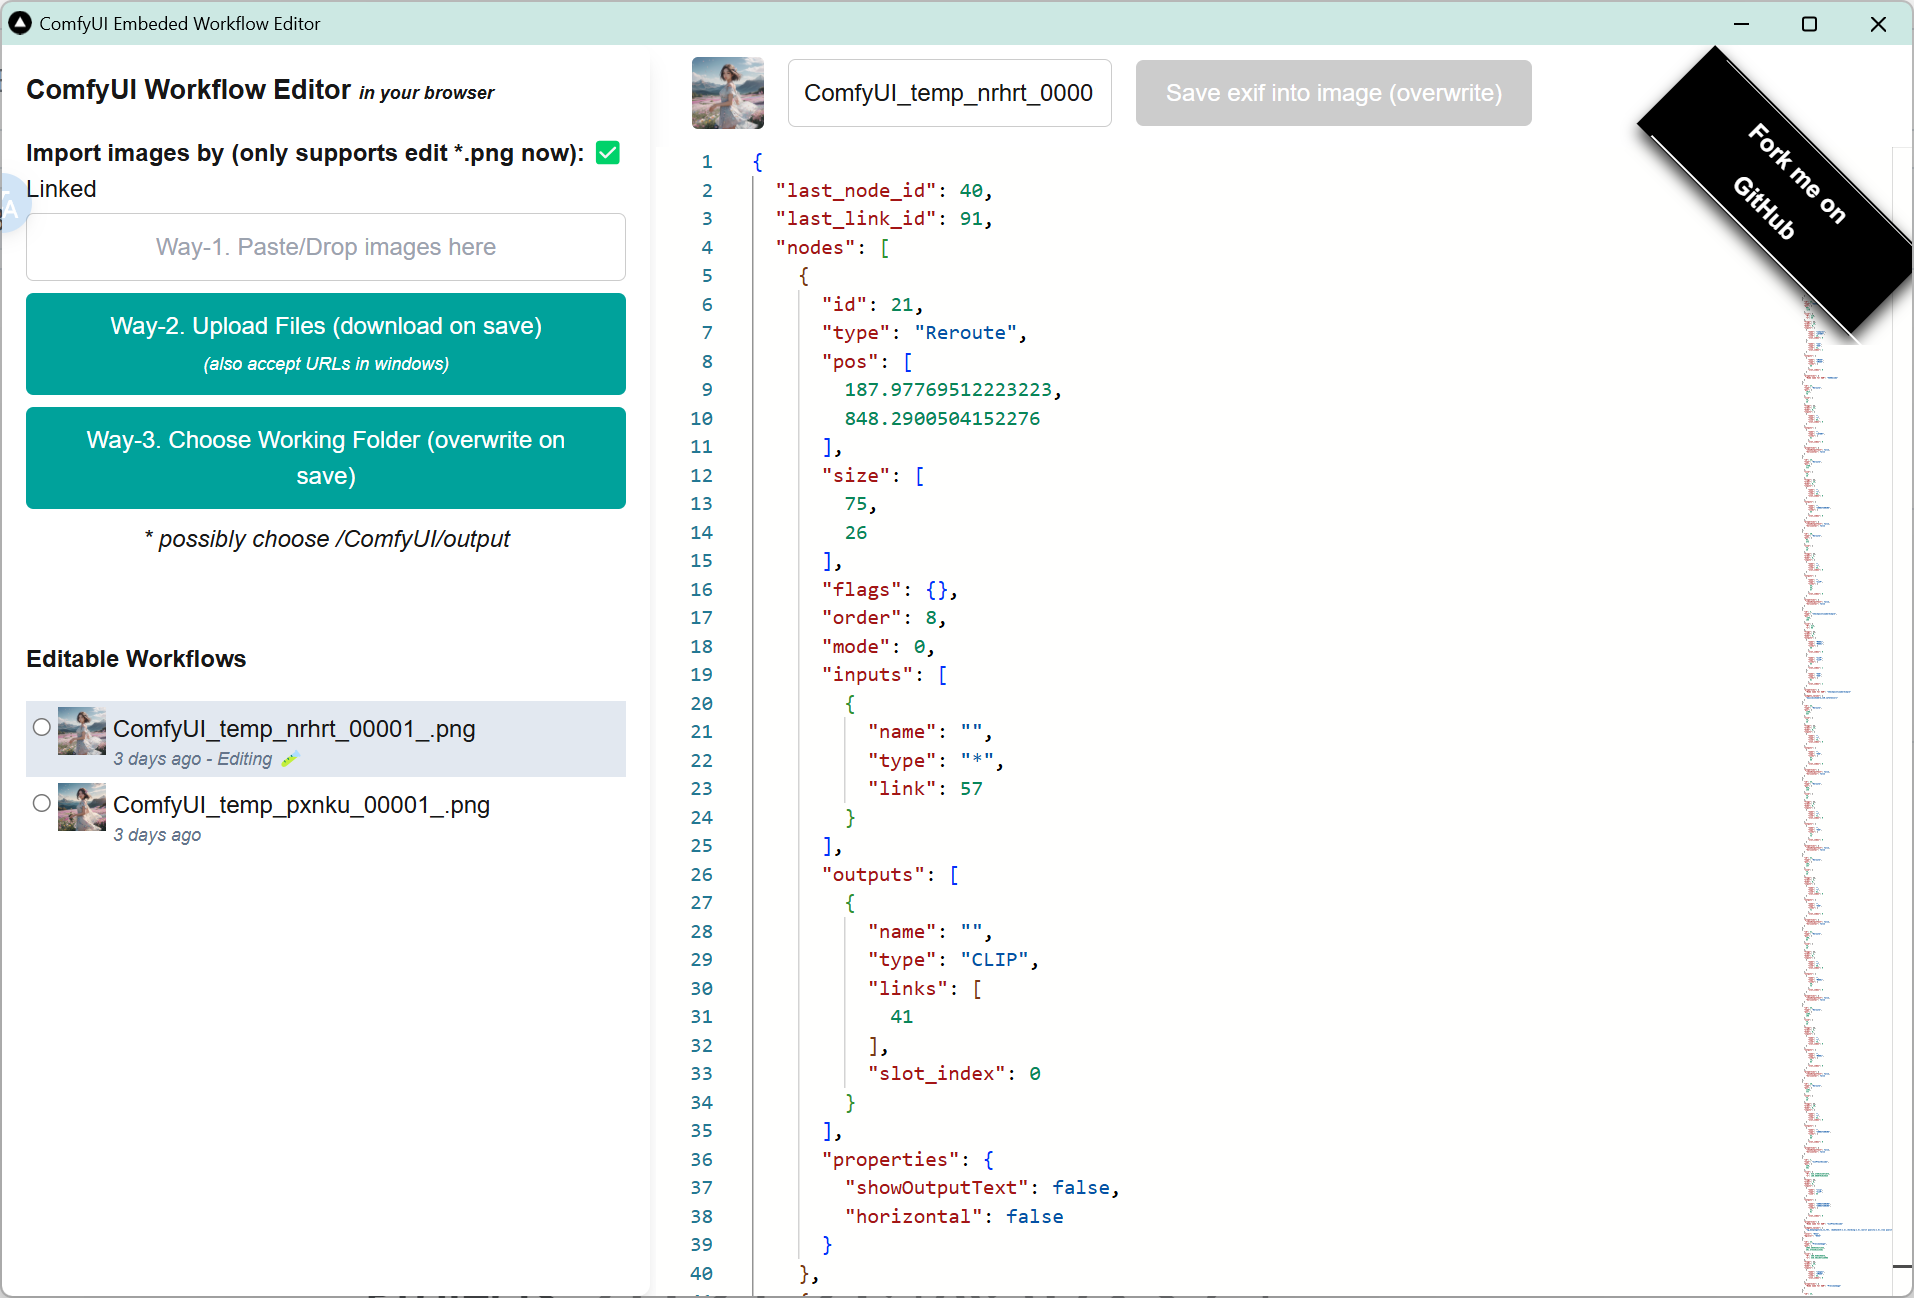Click line number 19 in the editor

coord(702,675)
